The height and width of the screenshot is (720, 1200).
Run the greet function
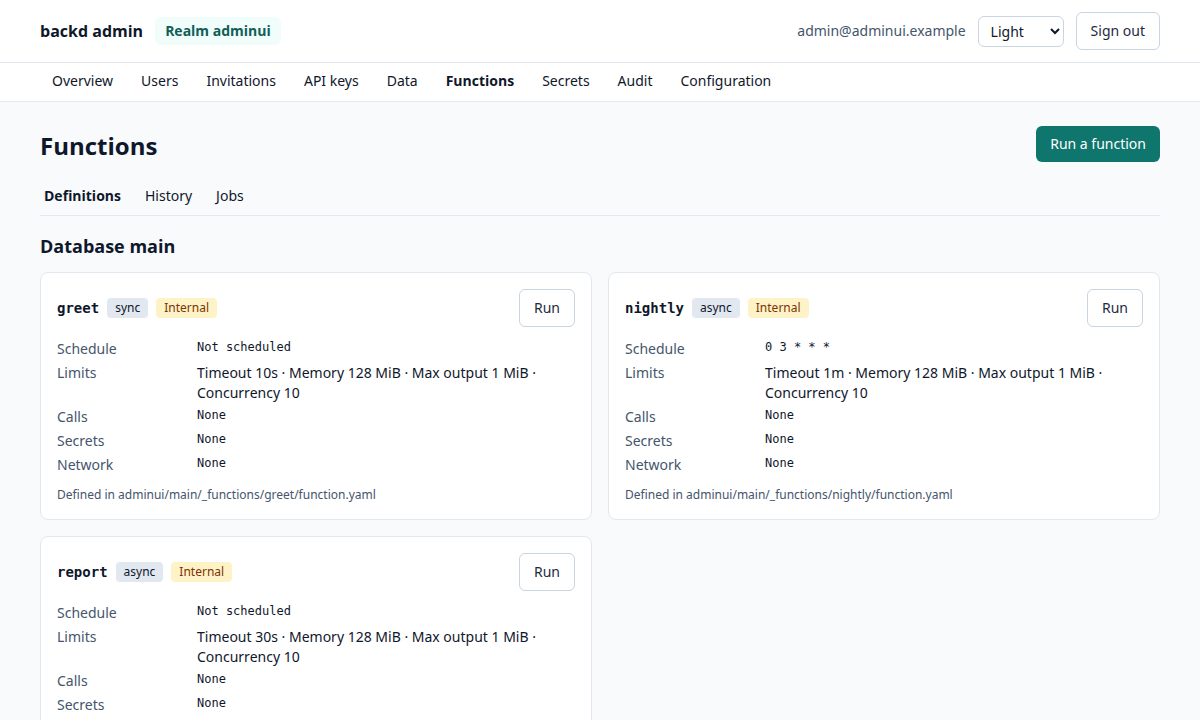546,308
